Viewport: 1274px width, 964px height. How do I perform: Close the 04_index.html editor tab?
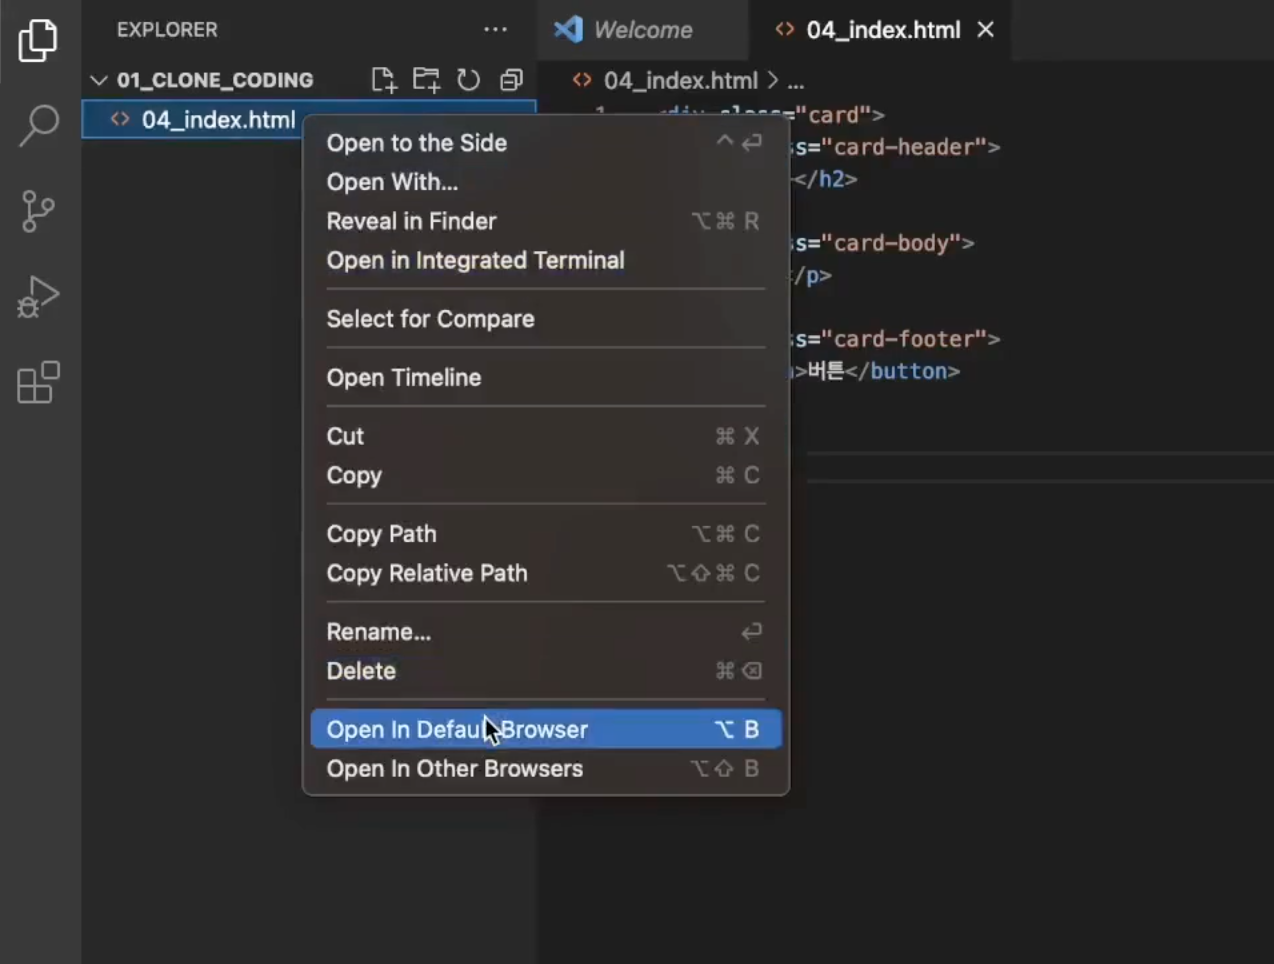pos(986,30)
